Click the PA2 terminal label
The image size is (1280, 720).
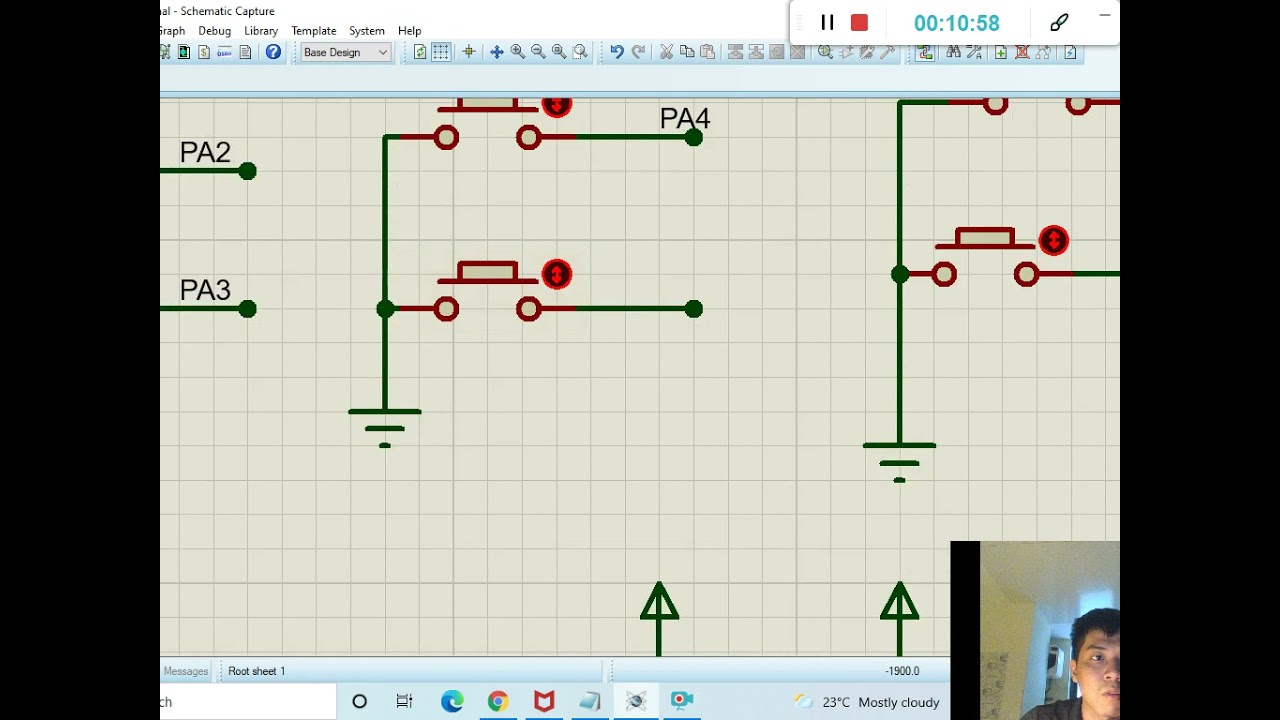(x=205, y=152)
